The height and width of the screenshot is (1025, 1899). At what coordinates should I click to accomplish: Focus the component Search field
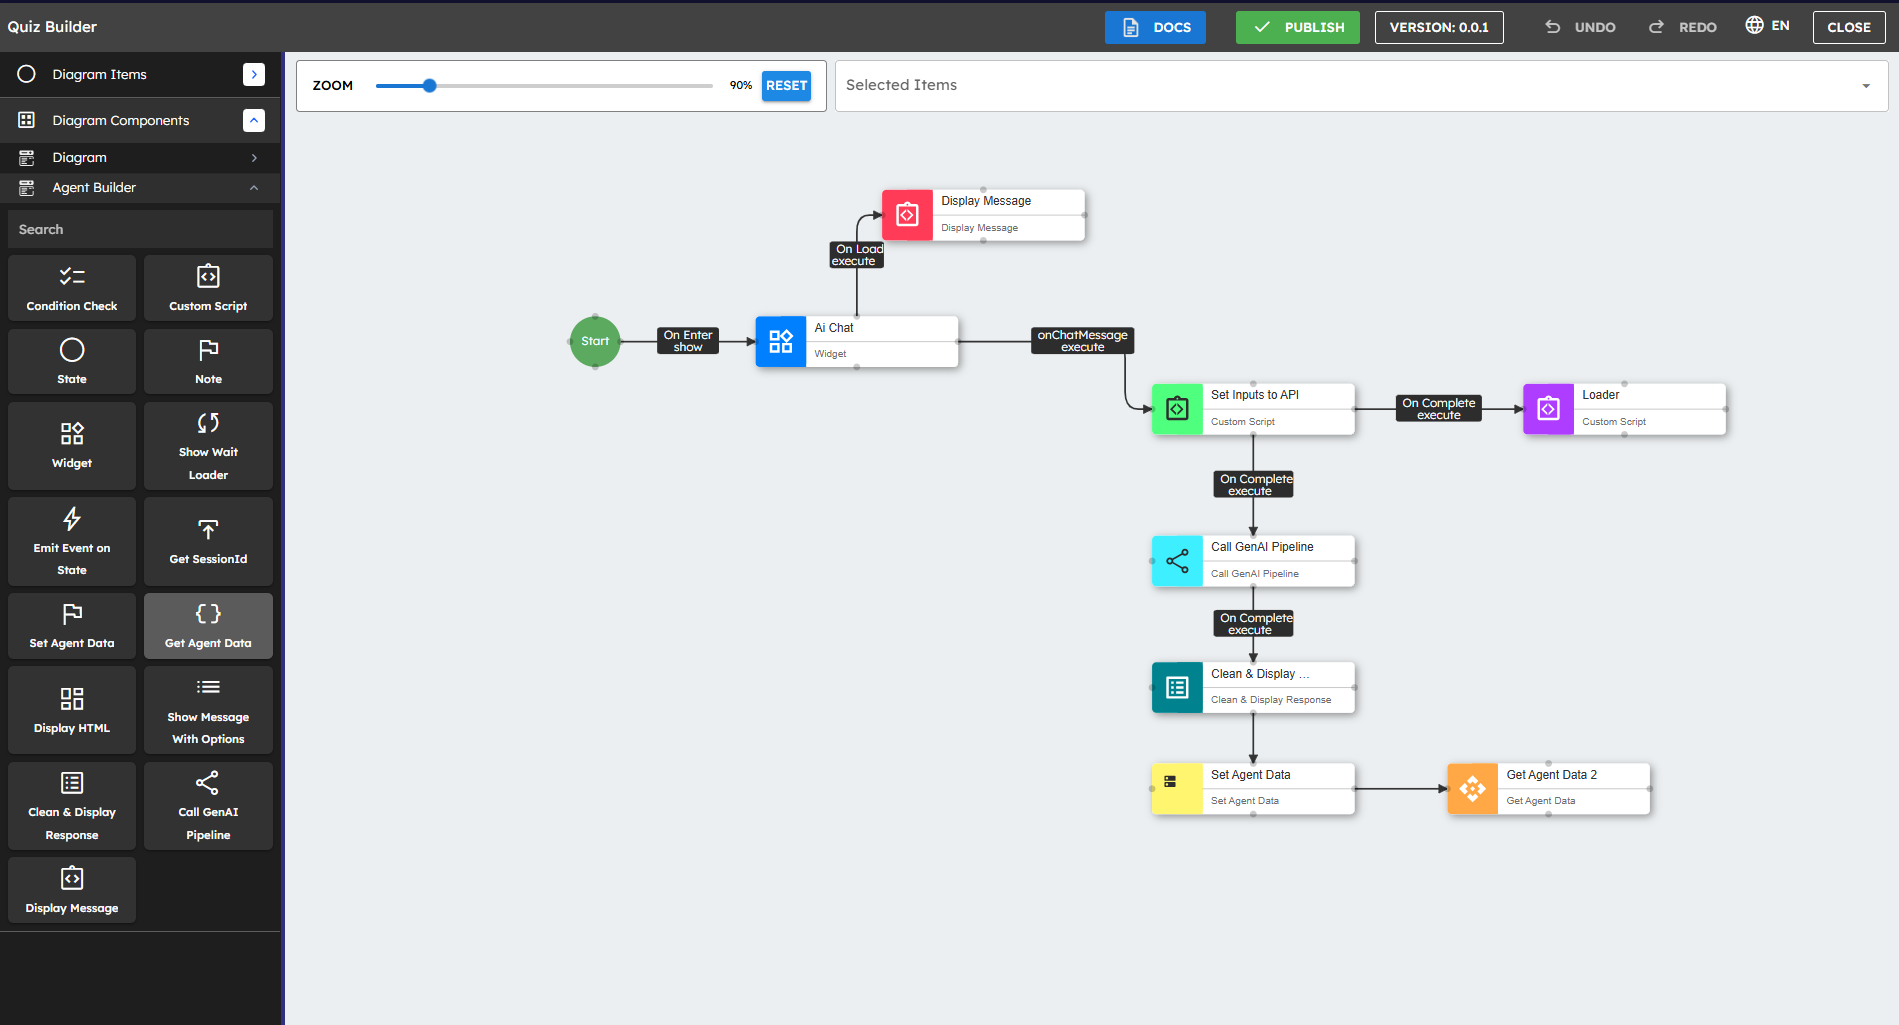tap(140, 229)
